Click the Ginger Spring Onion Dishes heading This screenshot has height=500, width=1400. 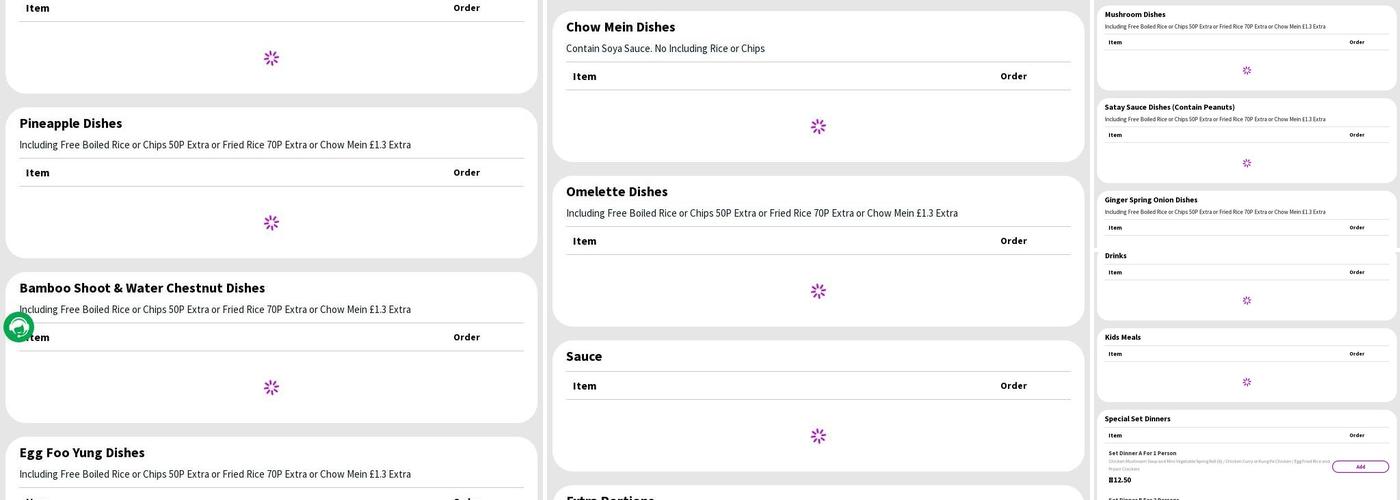coord(1150,200)
